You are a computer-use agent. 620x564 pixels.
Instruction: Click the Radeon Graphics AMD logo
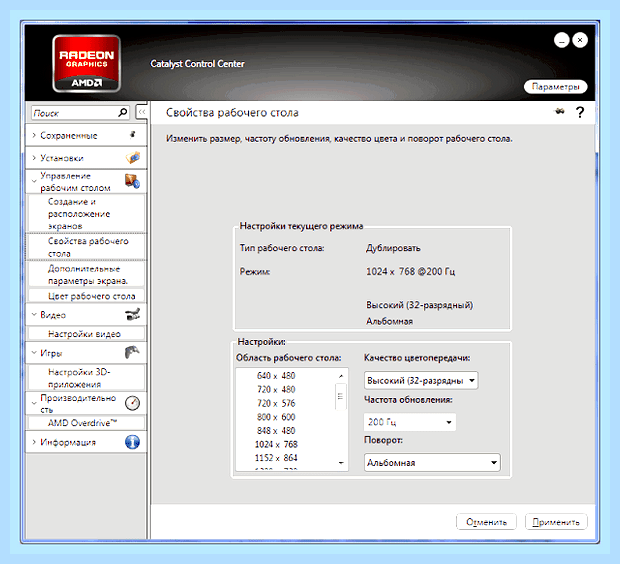(x=86, y=63)
